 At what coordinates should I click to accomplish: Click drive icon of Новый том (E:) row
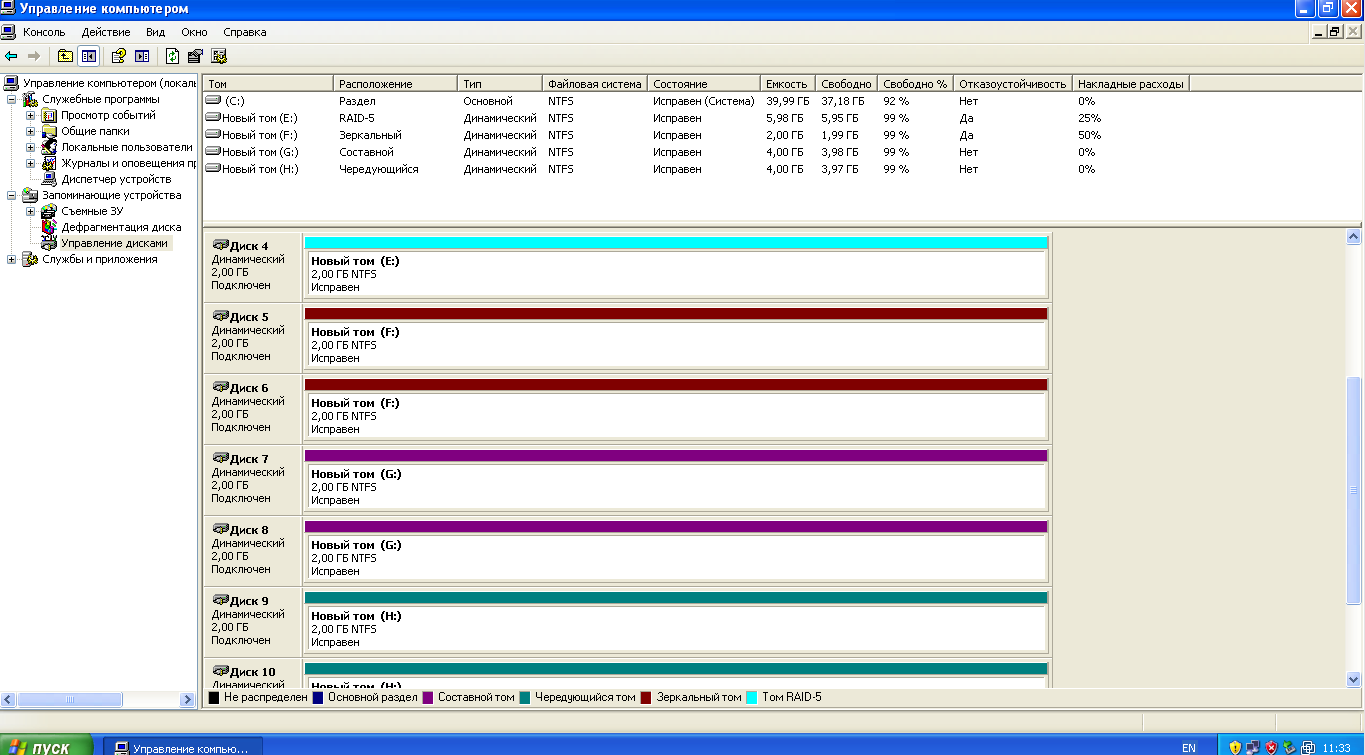[x=213, y=118]
